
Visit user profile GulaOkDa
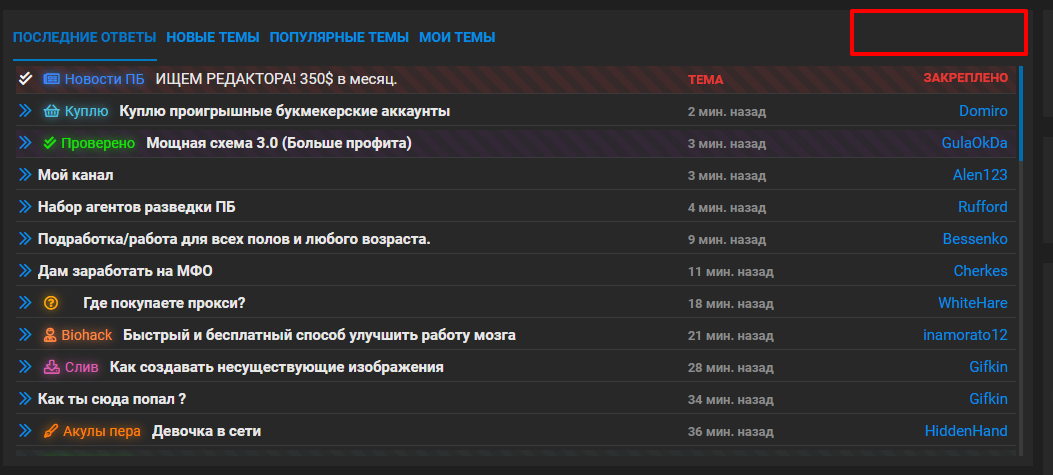pyautogui.click(x=974, y=143)
